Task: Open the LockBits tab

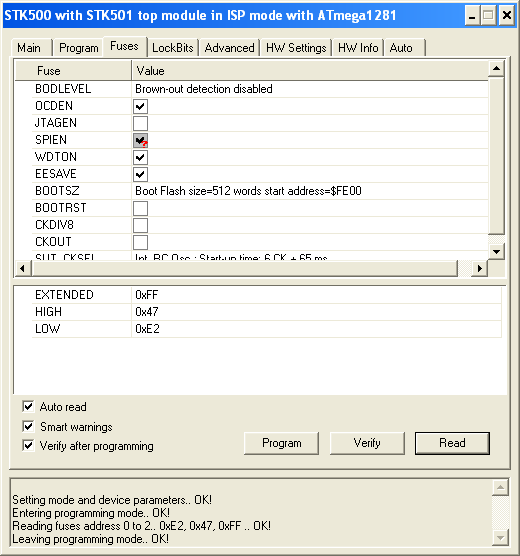Action: click(x=173, y=48)
